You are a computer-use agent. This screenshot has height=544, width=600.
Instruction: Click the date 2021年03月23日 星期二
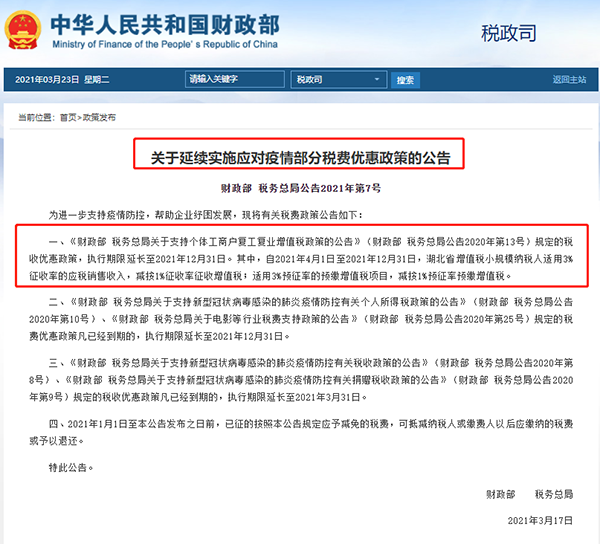(62, 80)
